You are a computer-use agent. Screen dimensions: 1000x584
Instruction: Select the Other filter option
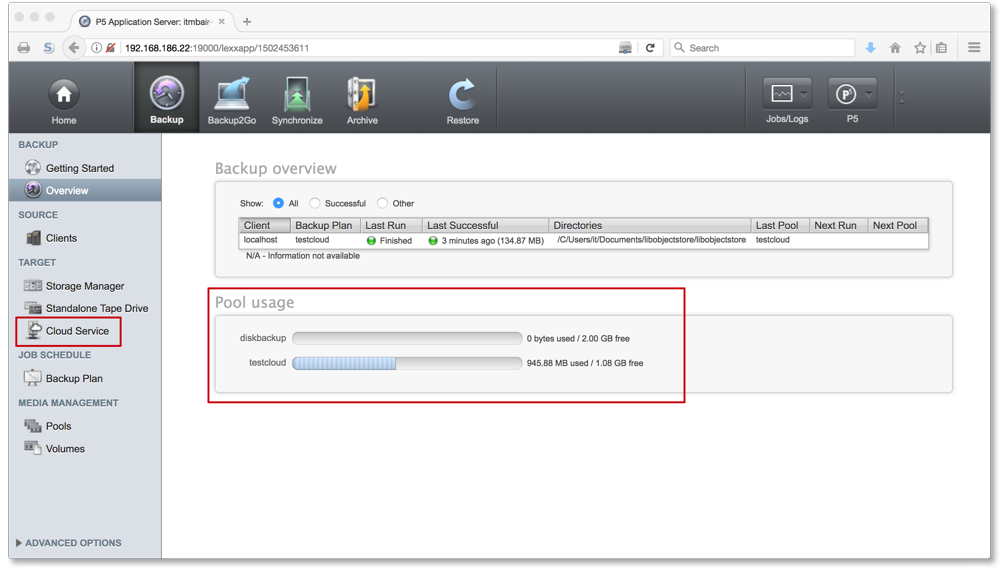pos(381,203)
